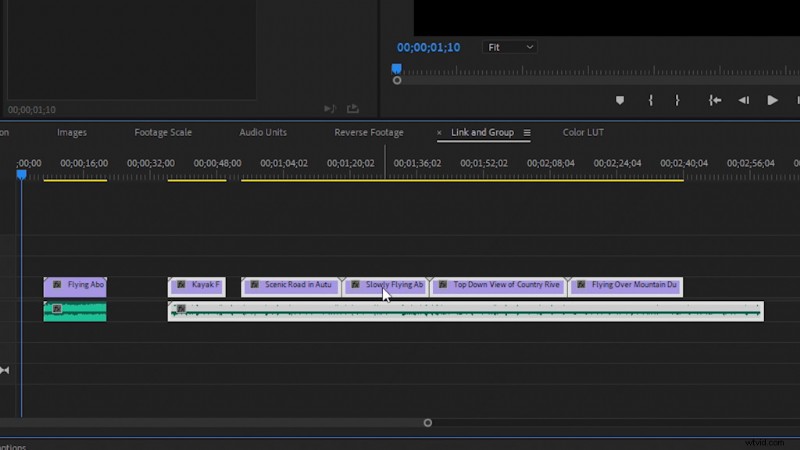Click the fx badge on the green audio clip
The height and width of the screenshot is (450, 800).
click(57, 309)
